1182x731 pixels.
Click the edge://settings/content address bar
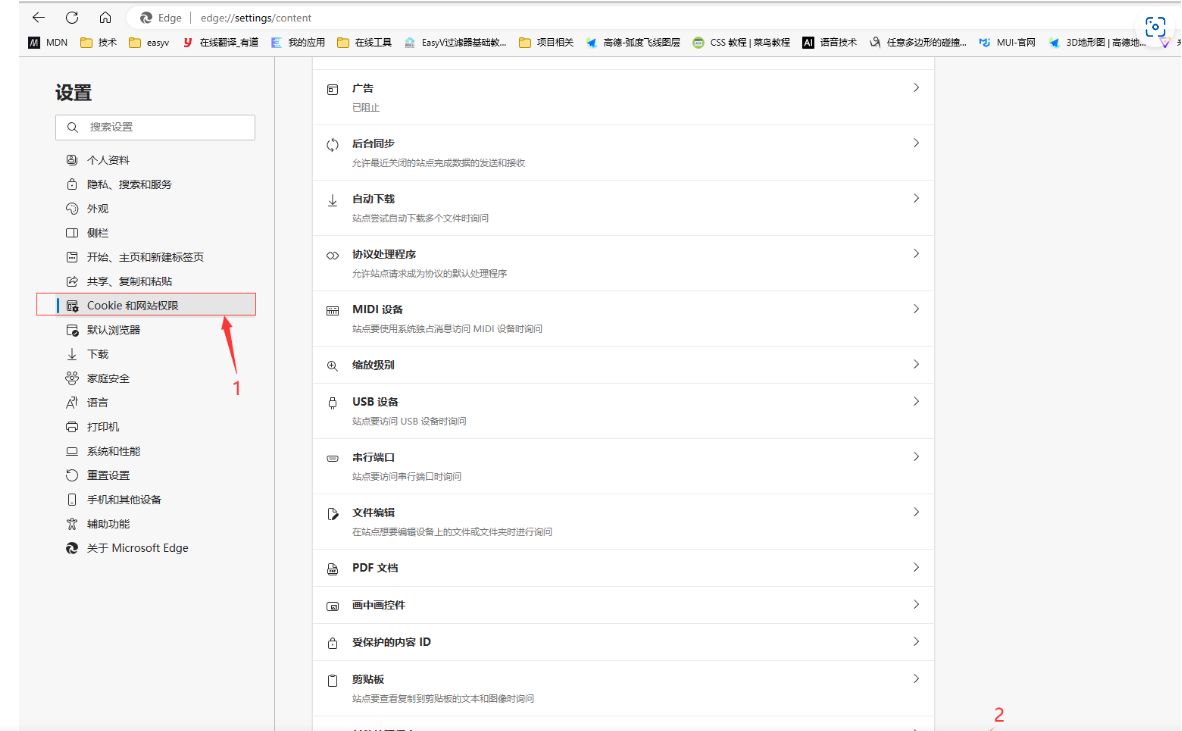coord(256,18)
